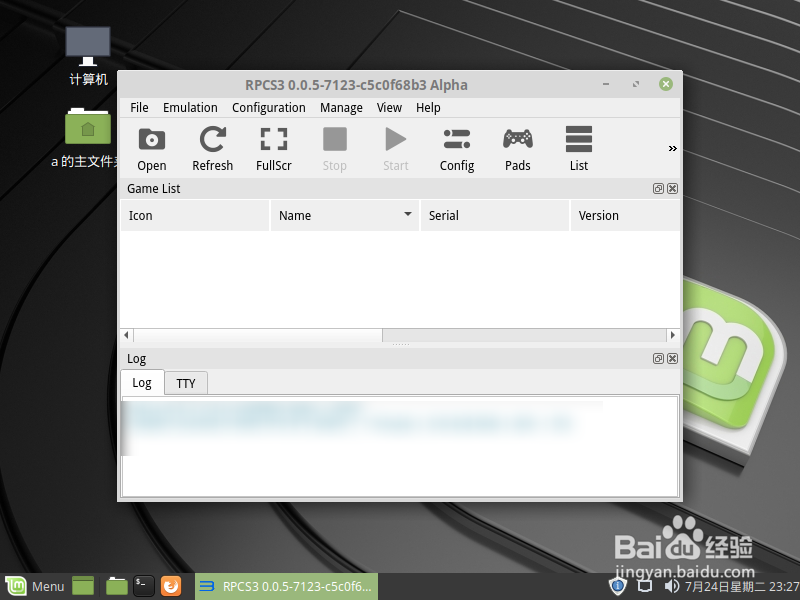Viewport: 800px width, 600px height.
Task: Open the Help menu
Action: 428,108
